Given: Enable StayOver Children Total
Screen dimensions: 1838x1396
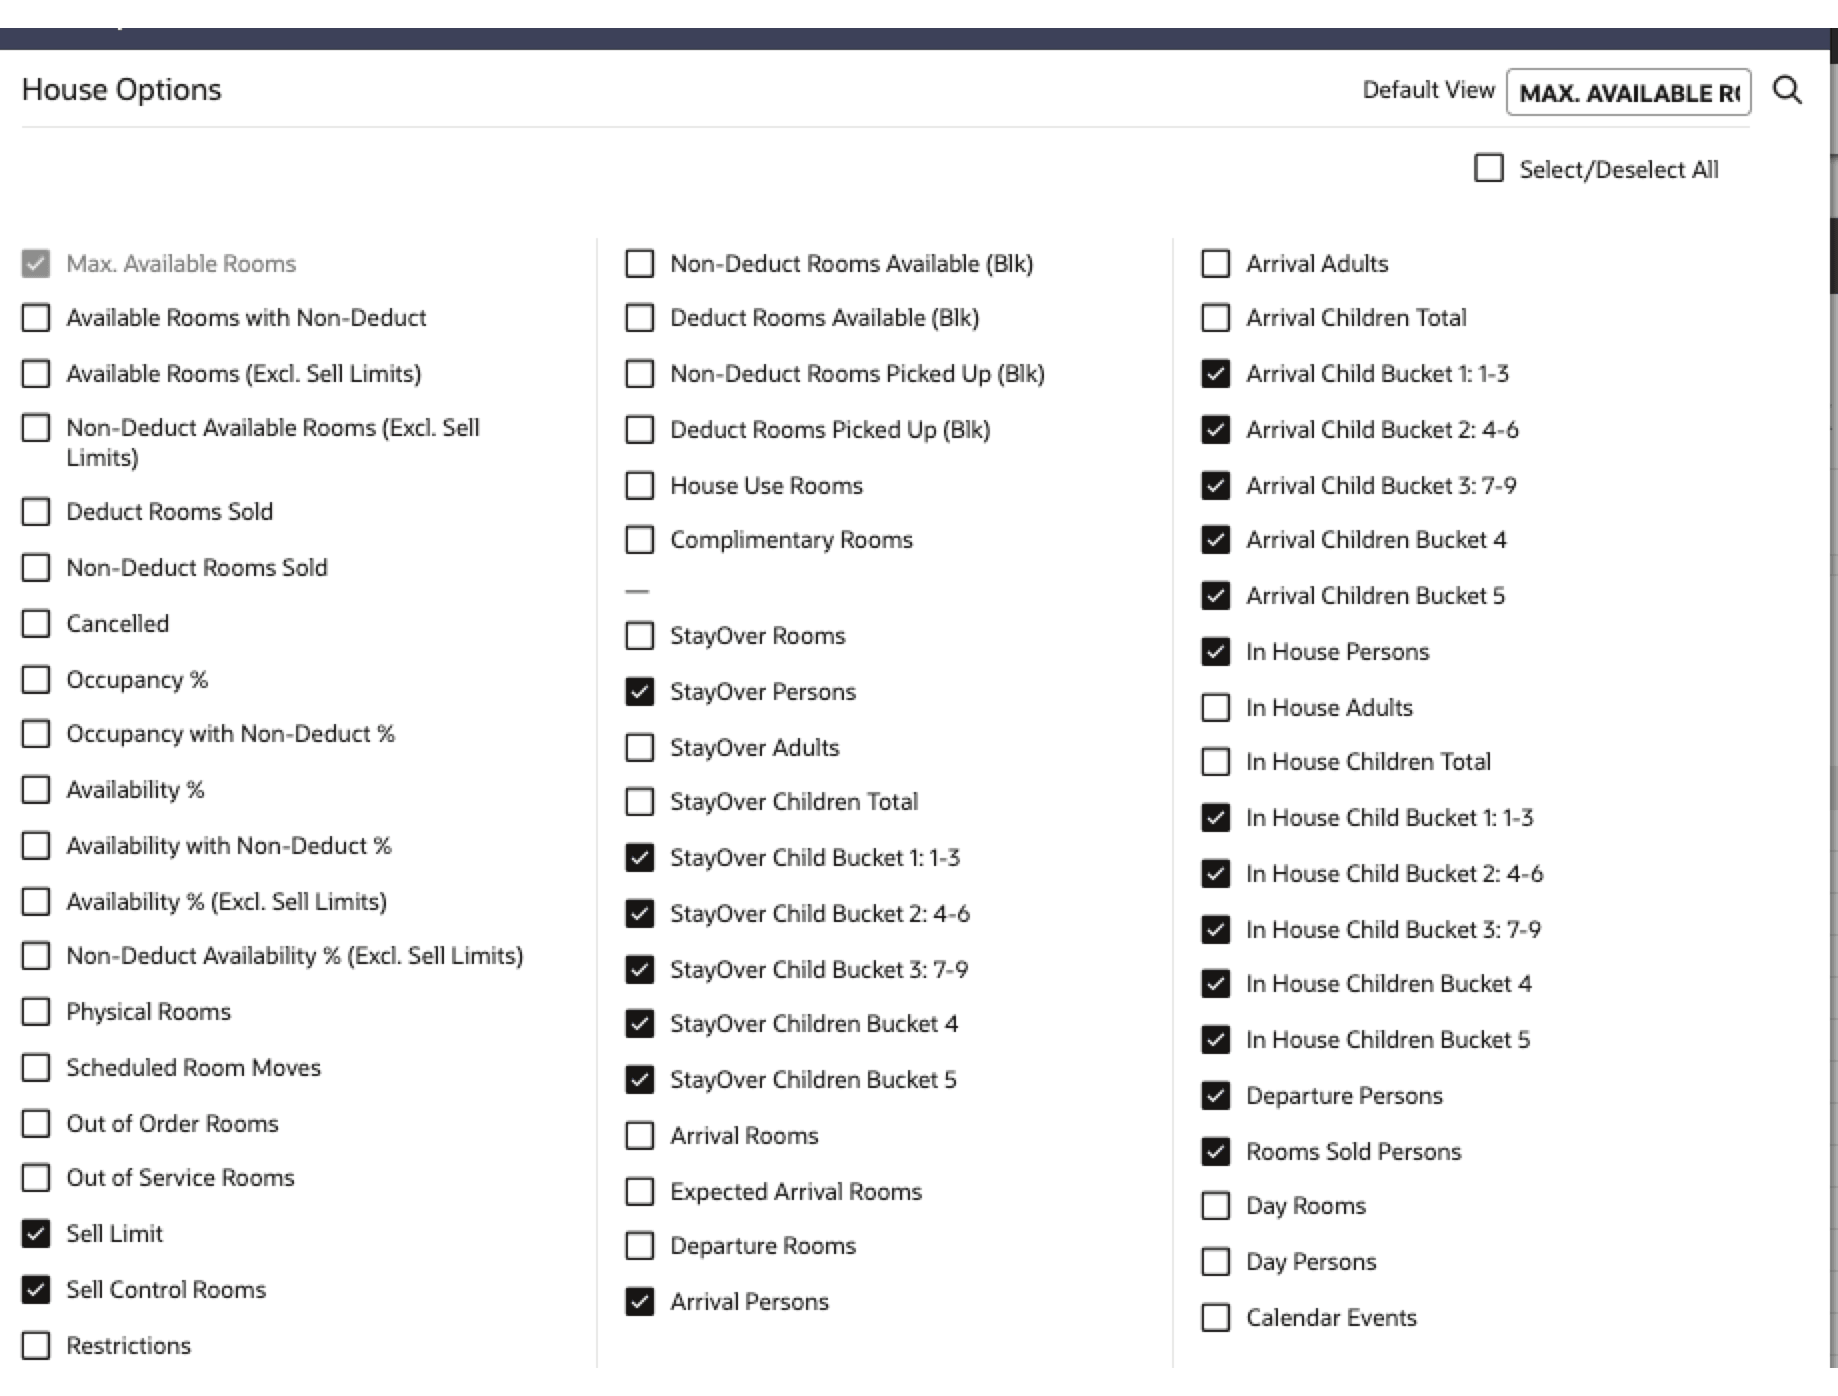Looking at the screenshot, I should click(x=640, y=802).
